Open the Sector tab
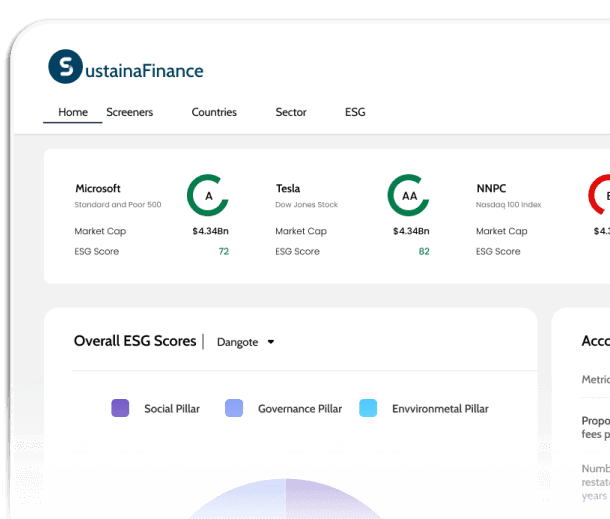610x519 pixels. [291, 112]
